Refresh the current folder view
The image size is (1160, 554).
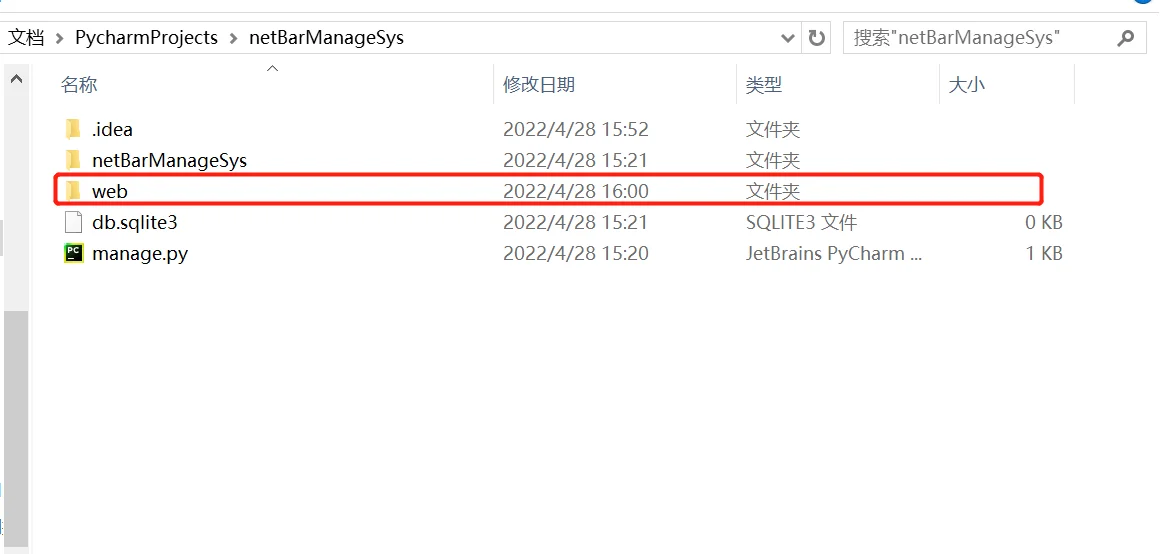817,38
